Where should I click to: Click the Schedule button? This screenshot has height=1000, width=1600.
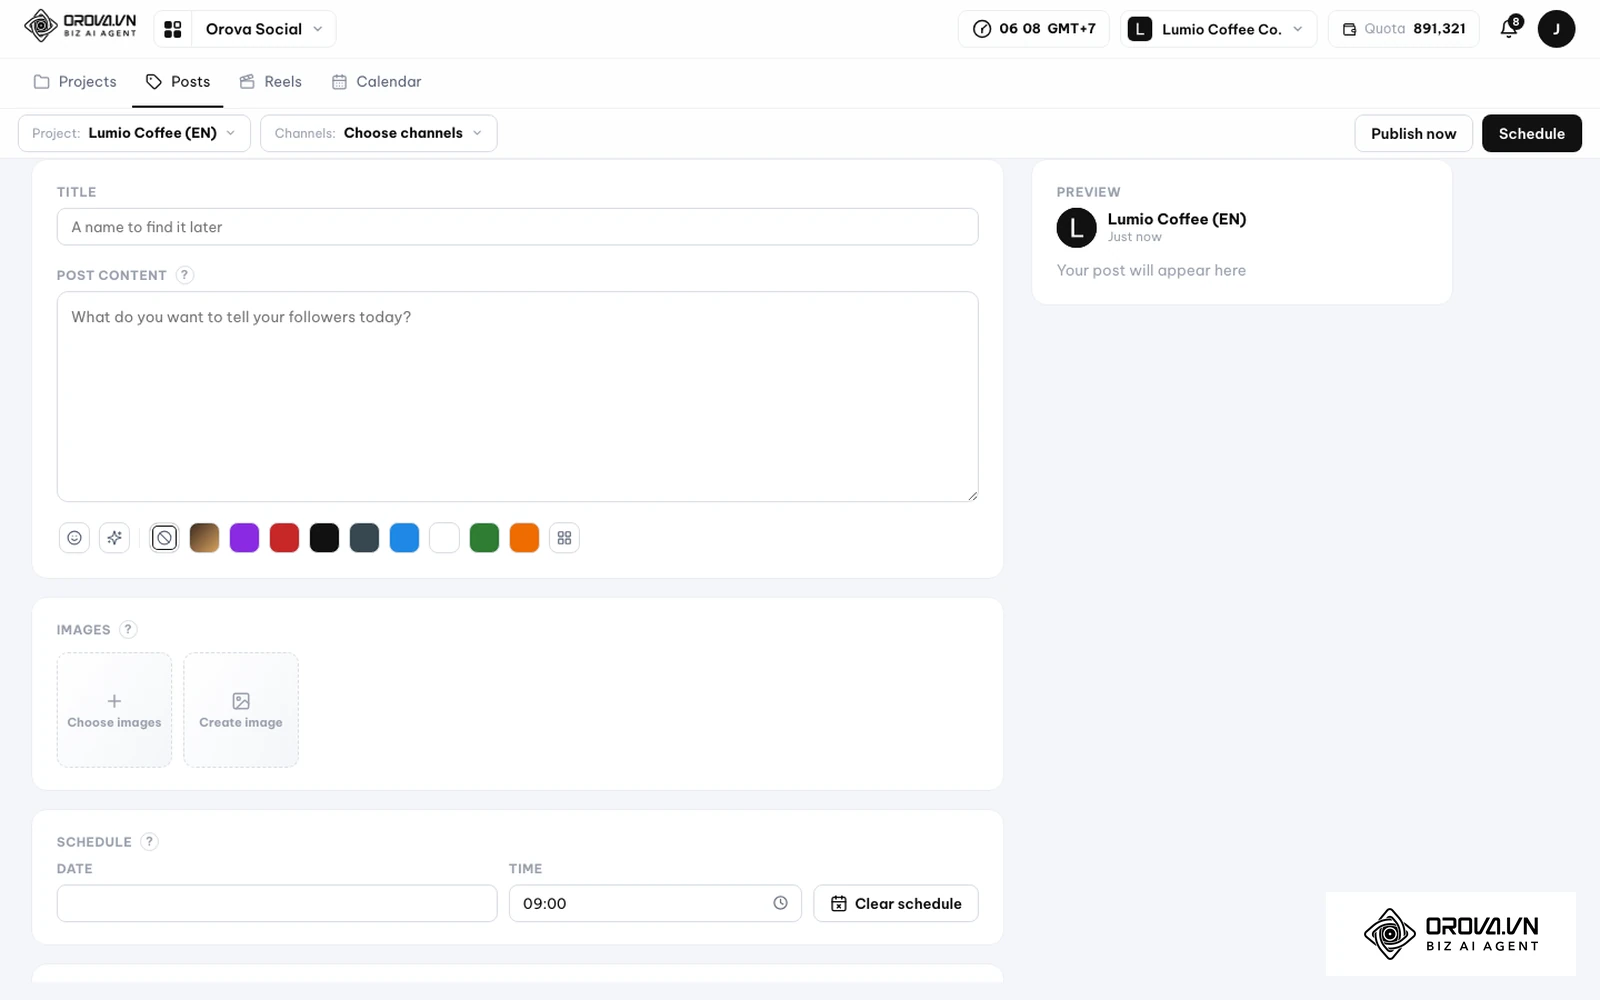coord(1531,133)
